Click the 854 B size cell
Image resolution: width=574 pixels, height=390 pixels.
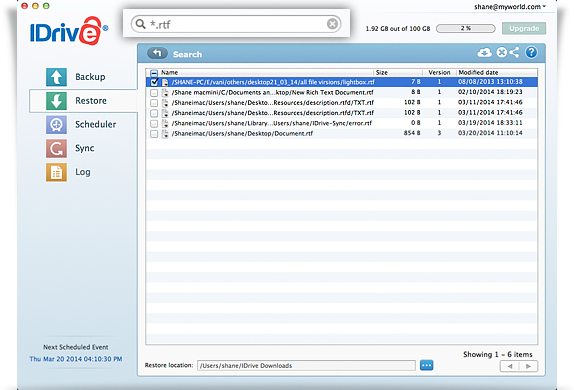pyautogui.click(x=412, y=133)
